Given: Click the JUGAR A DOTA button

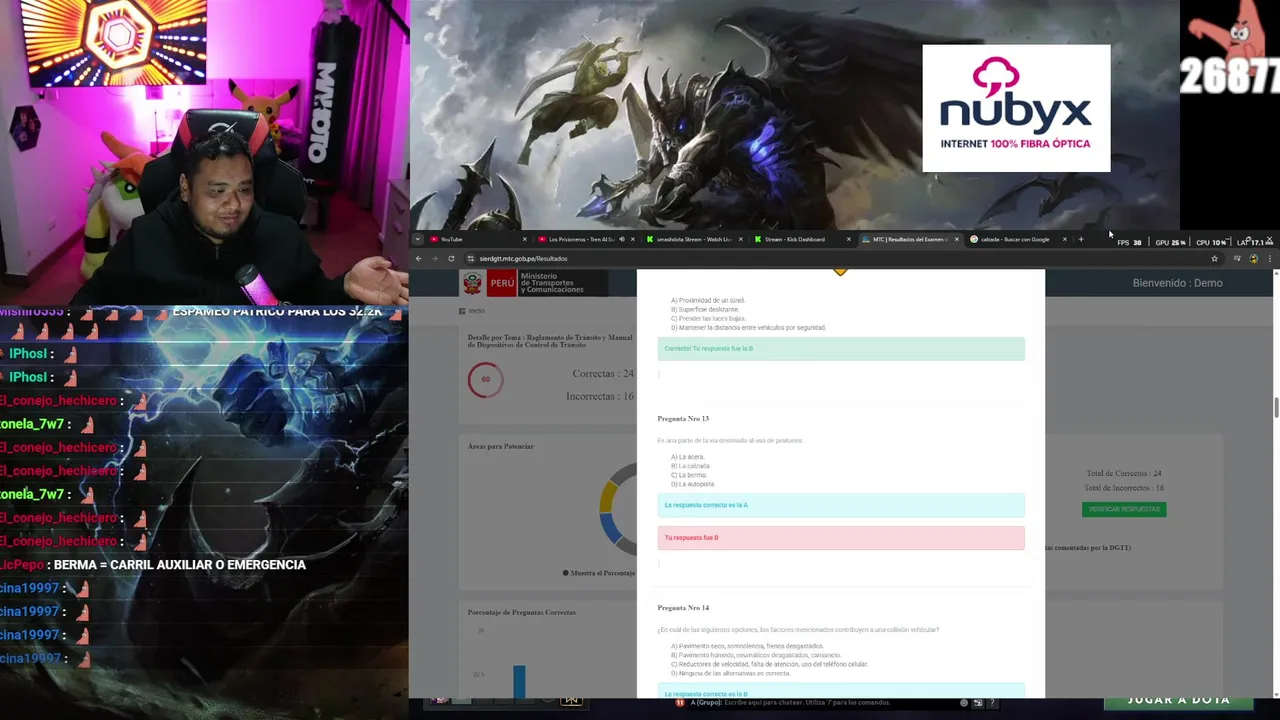Looking at the screenshot, I should tap(1178, 701).
